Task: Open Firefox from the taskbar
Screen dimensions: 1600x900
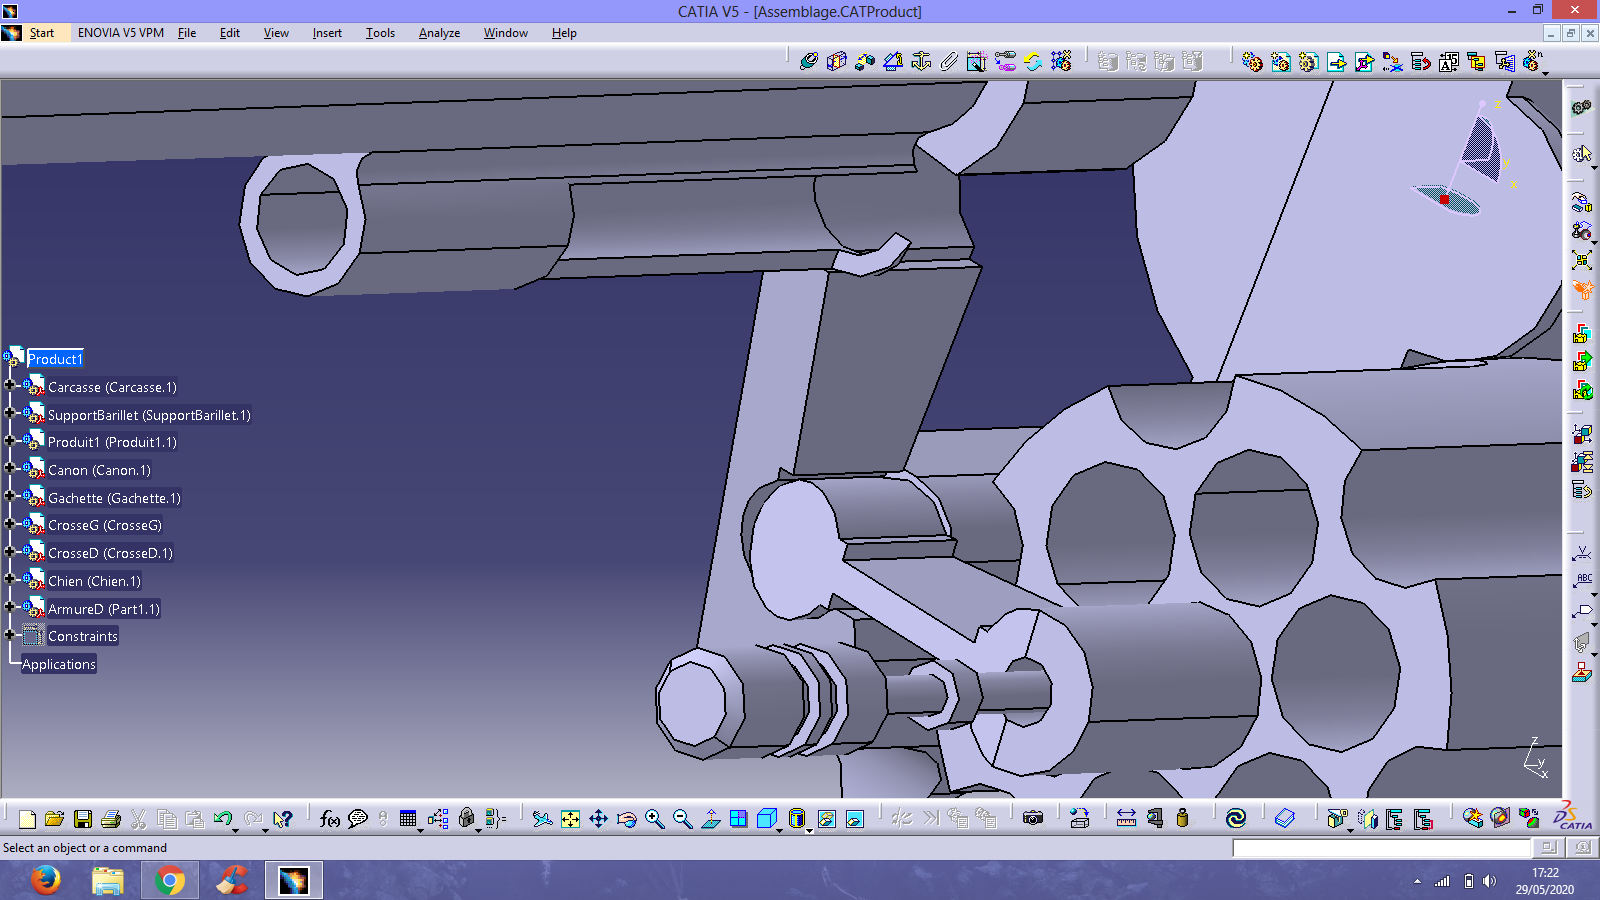Action: [46, 880]
